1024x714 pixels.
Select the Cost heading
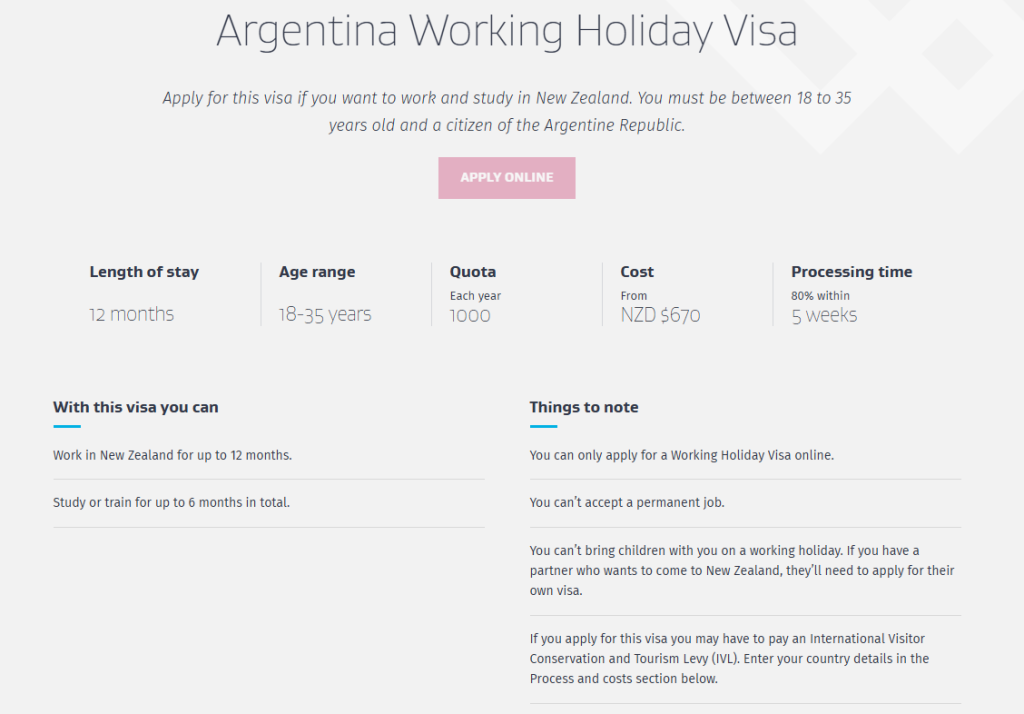(x=637, y=272)
